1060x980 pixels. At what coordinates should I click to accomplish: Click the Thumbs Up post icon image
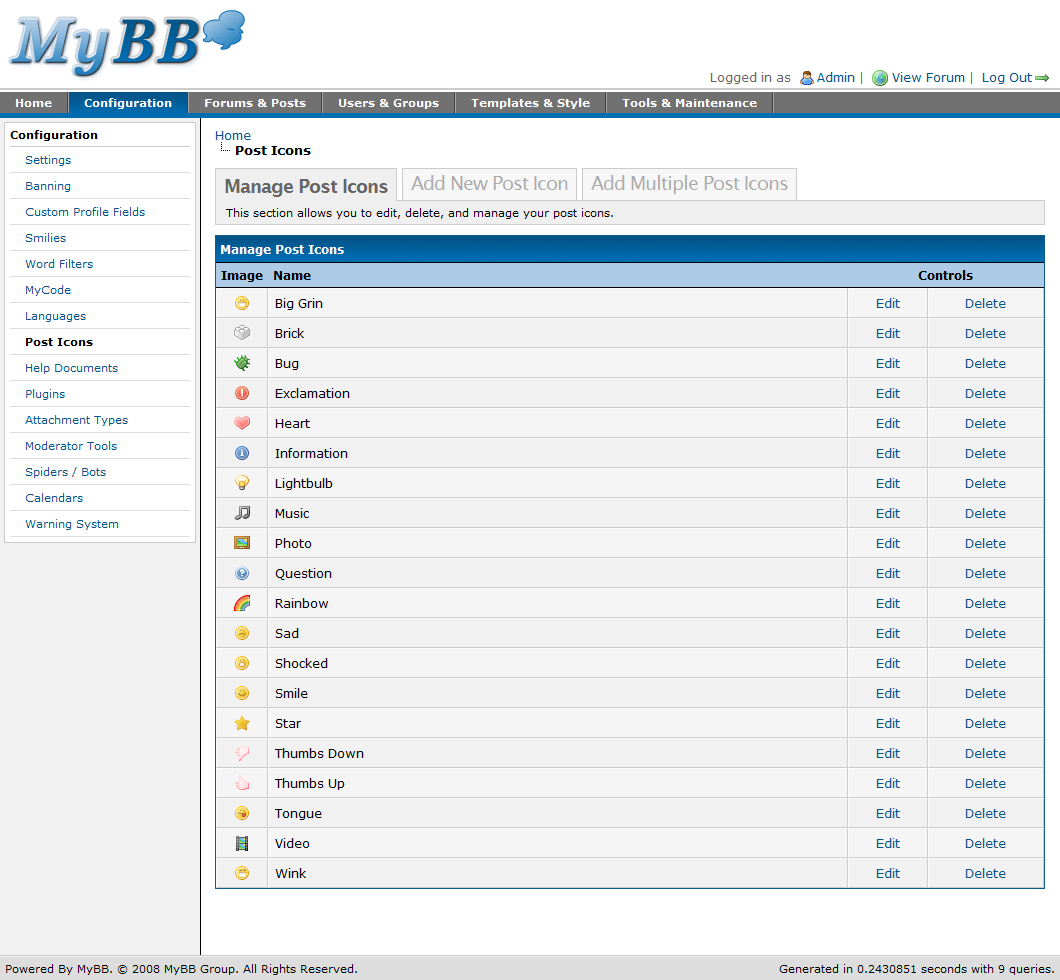(241, 783)
